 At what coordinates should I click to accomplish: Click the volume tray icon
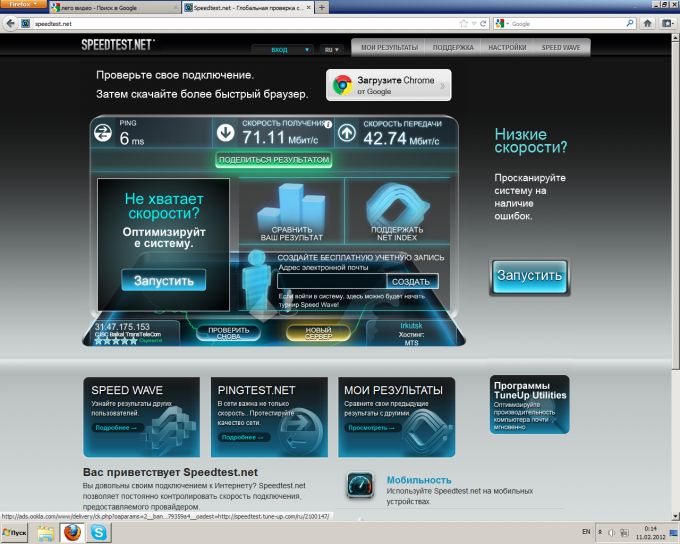(x=611, y=532)
